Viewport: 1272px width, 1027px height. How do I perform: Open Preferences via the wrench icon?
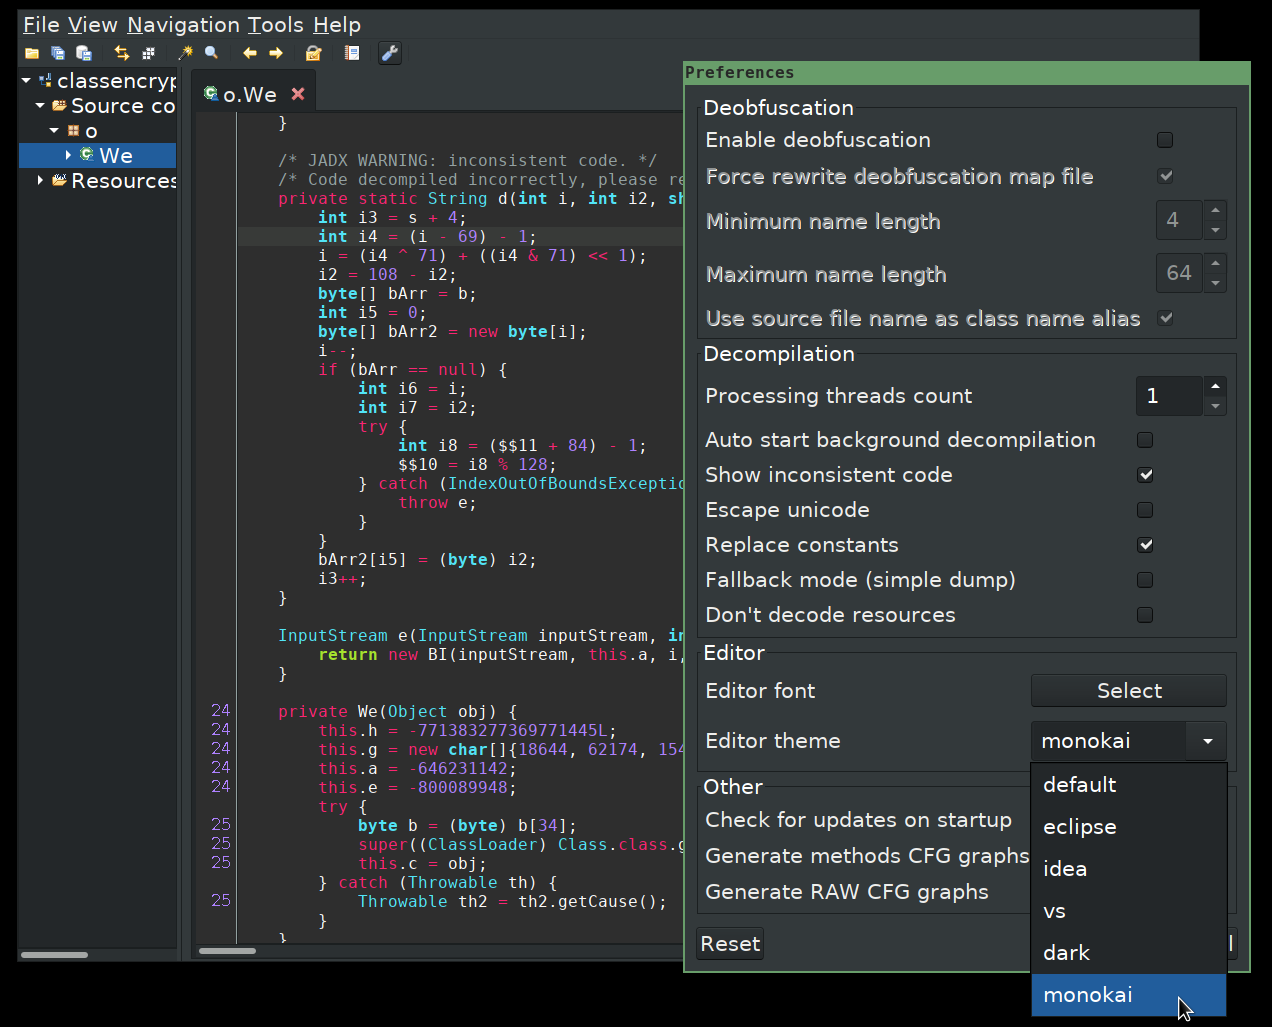click(389, 53)
